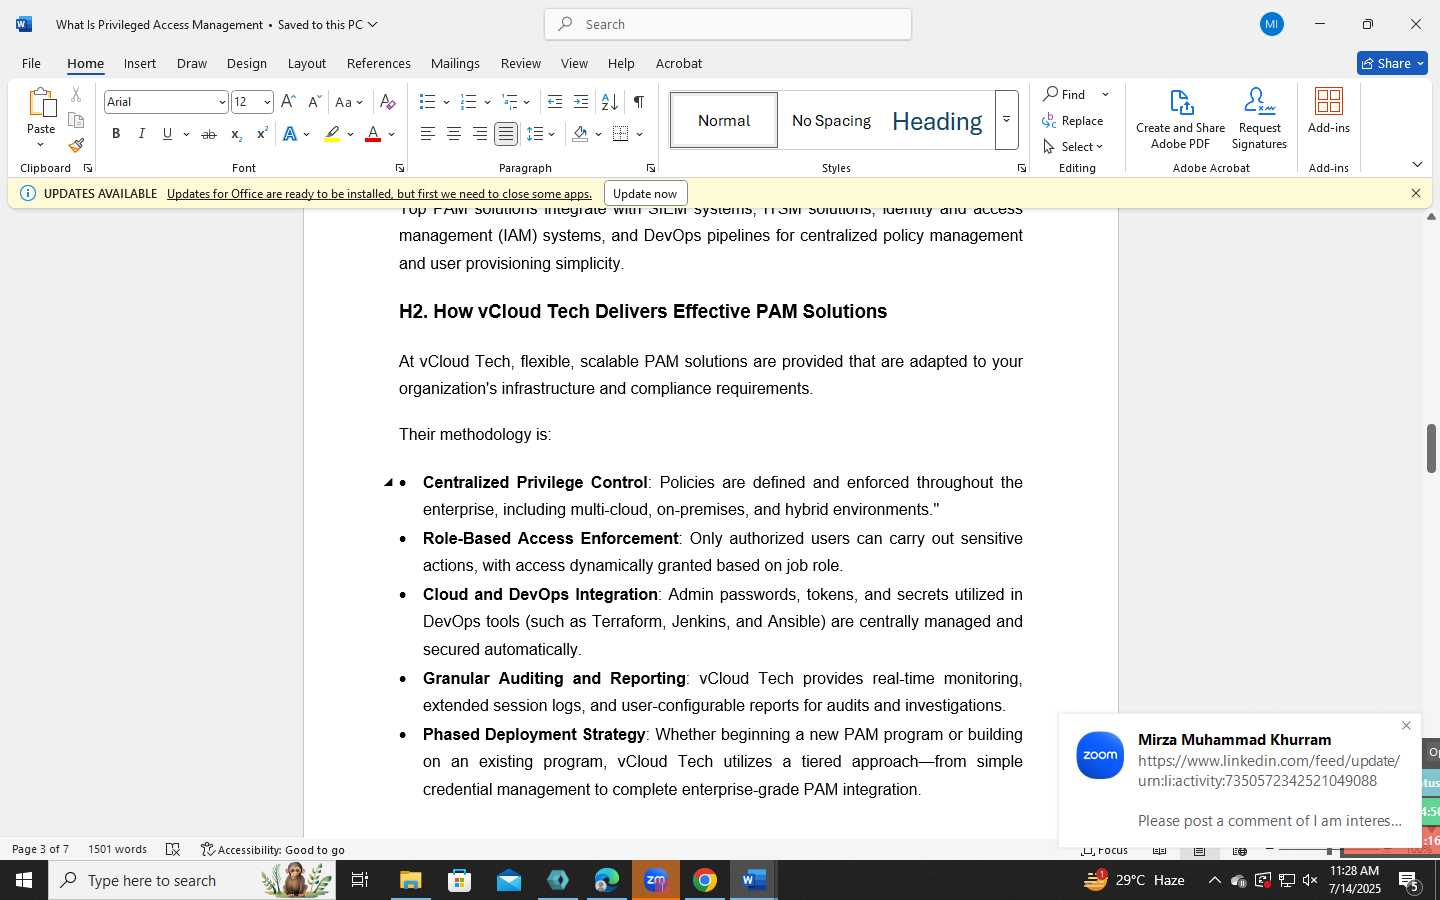Switch to the Insert tab
1440x900 pixels.
coord(140,63)
